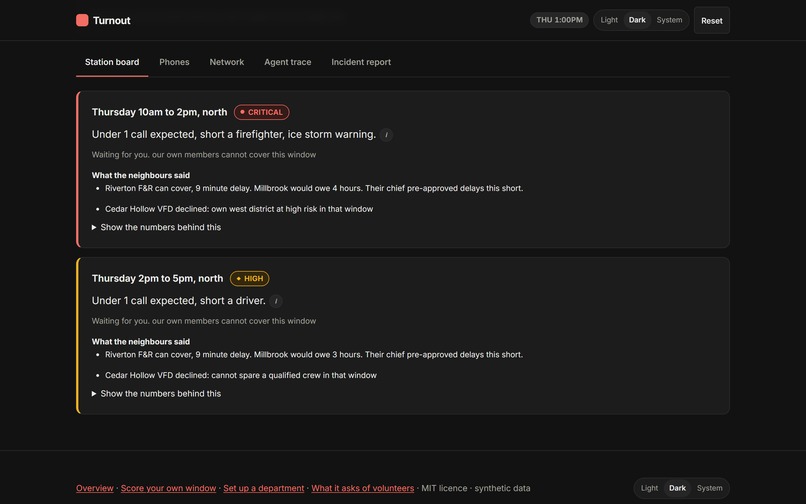Open the Overview footer link
The width and height of the screenshot is (806, 504).
95,488
